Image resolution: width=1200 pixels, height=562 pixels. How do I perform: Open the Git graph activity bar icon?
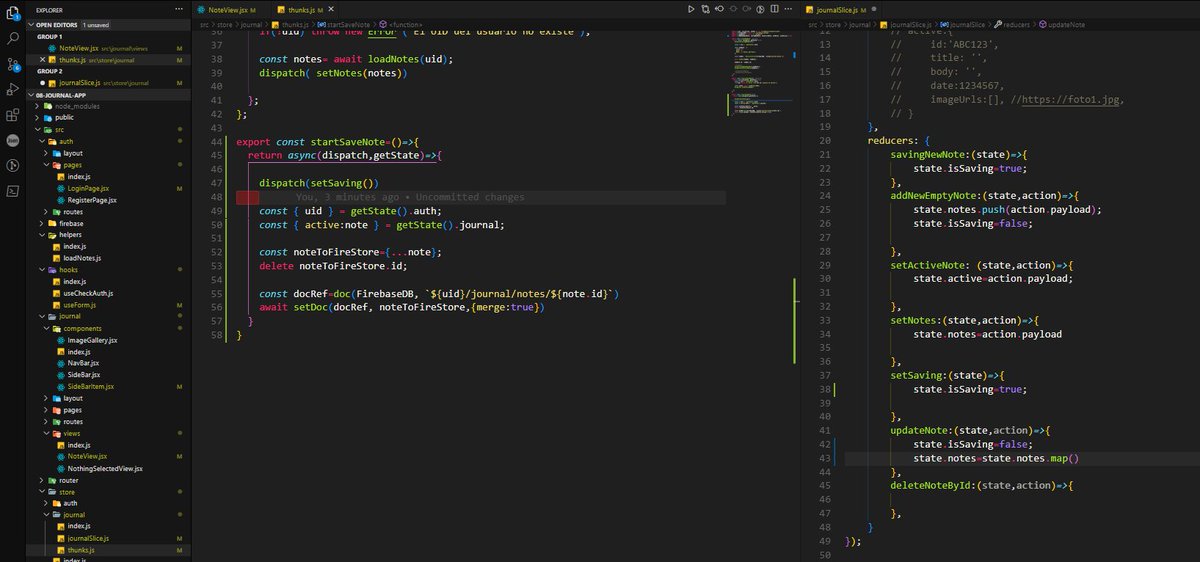tap(13, 165)
